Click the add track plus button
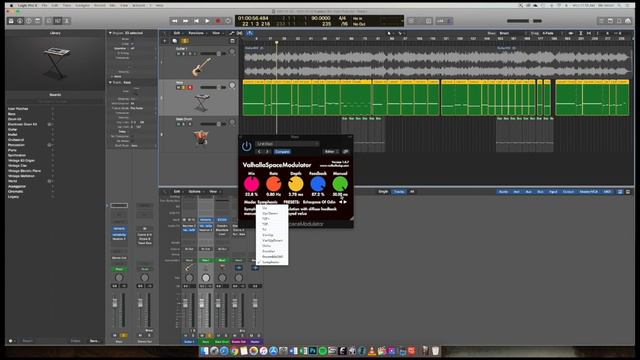Screen dimensions: 640x360 165,41
